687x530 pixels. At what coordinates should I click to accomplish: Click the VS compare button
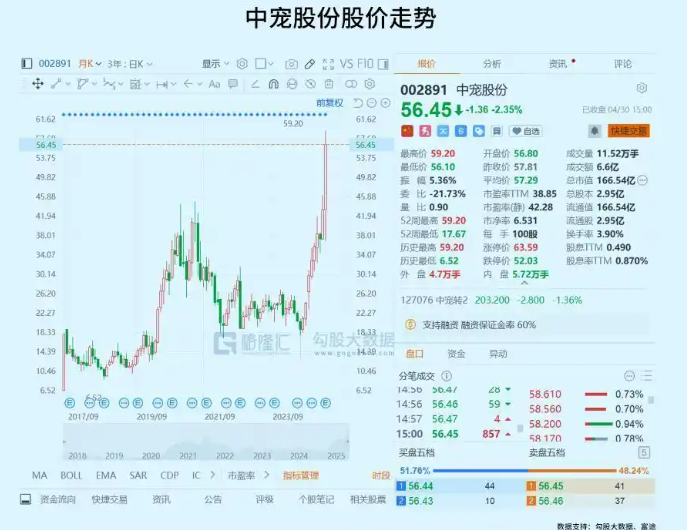346,64
